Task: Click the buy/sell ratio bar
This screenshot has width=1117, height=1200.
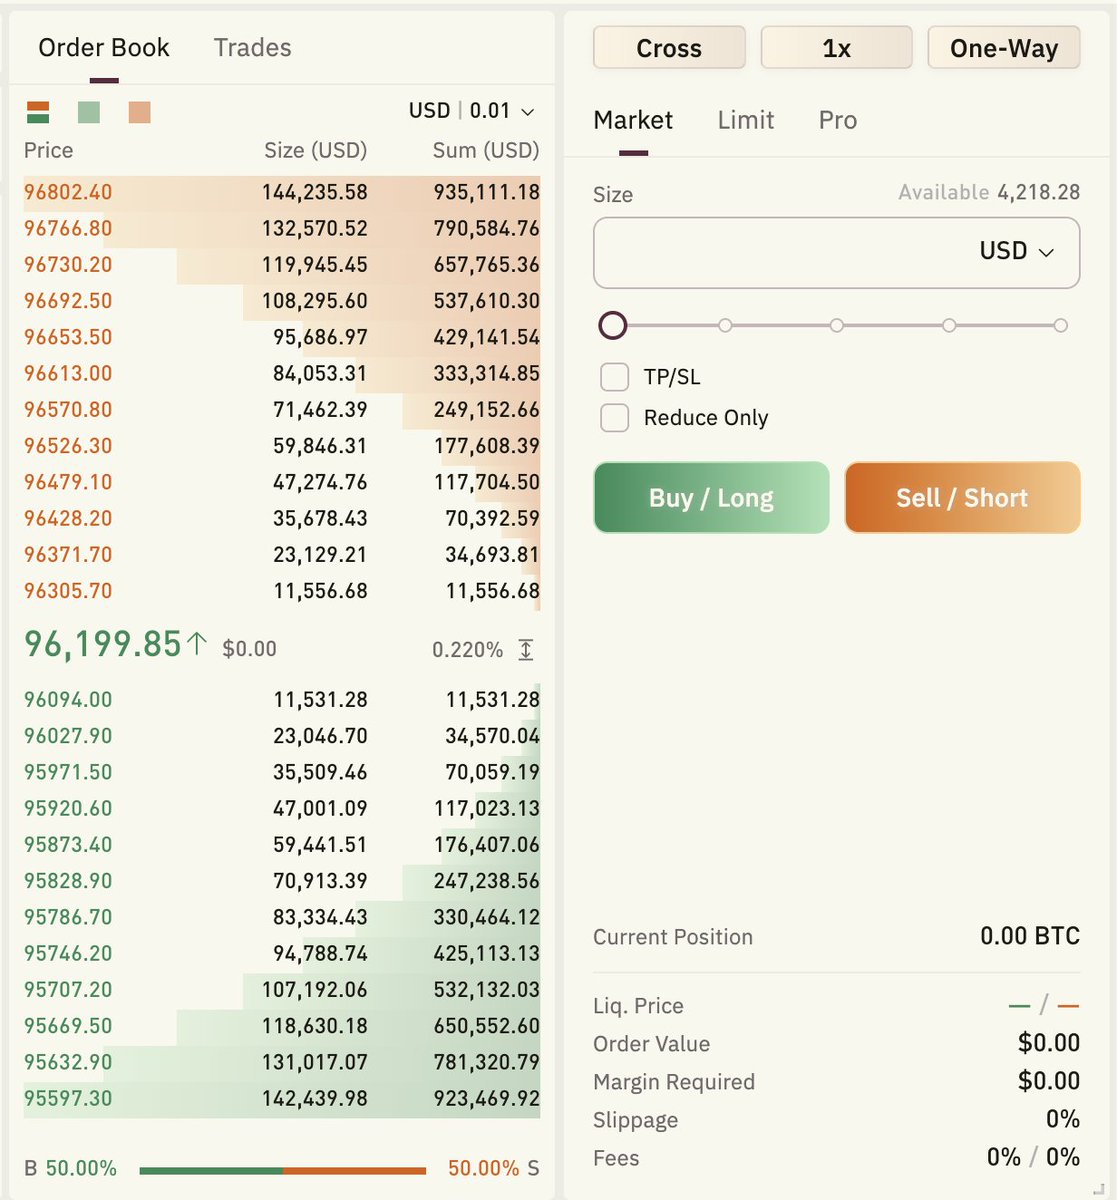Action: (x=283, y=1170)
